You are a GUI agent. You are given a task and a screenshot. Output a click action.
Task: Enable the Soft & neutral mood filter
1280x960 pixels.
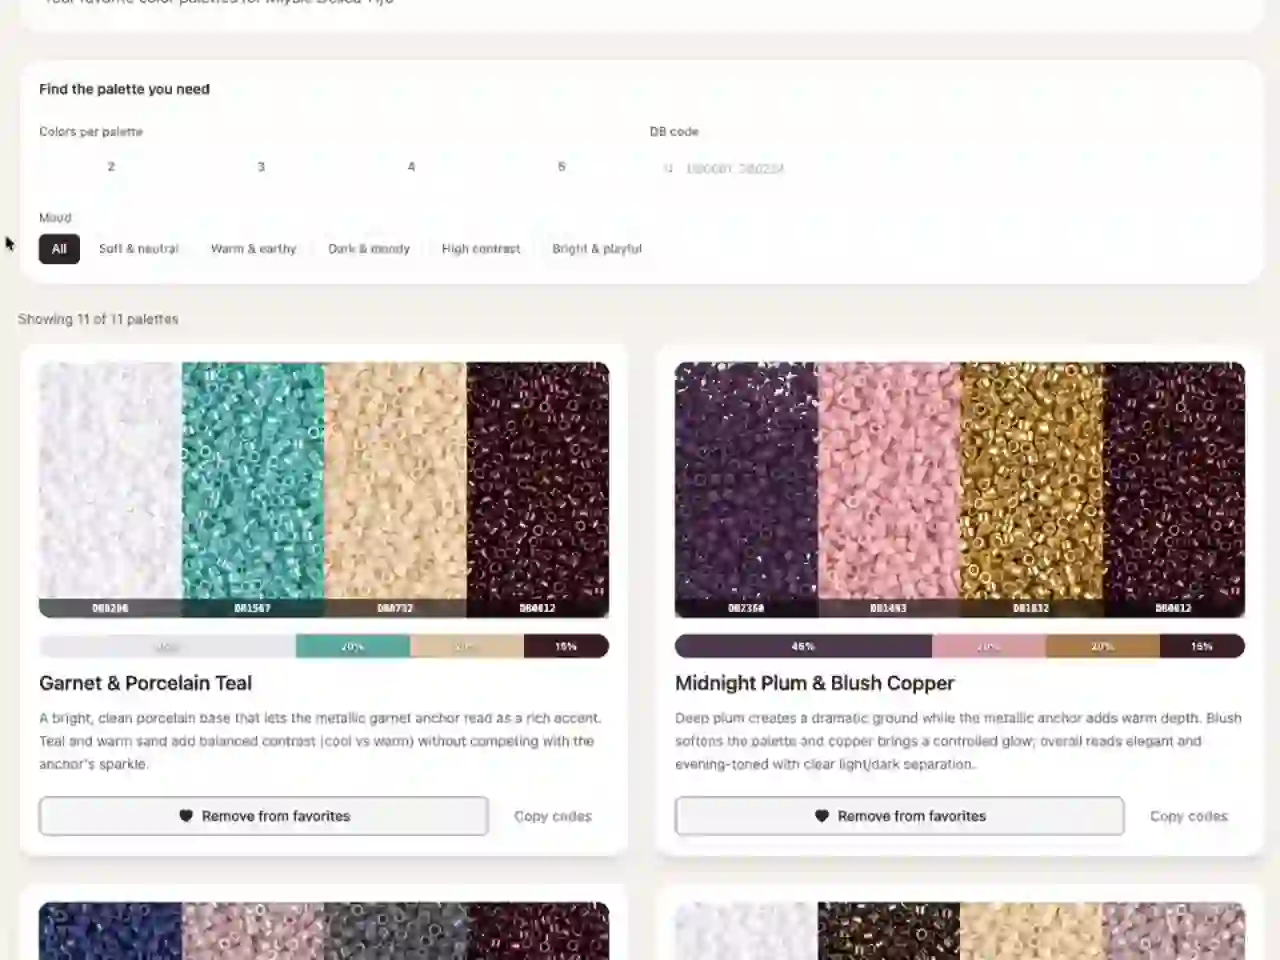click(138, 248)
